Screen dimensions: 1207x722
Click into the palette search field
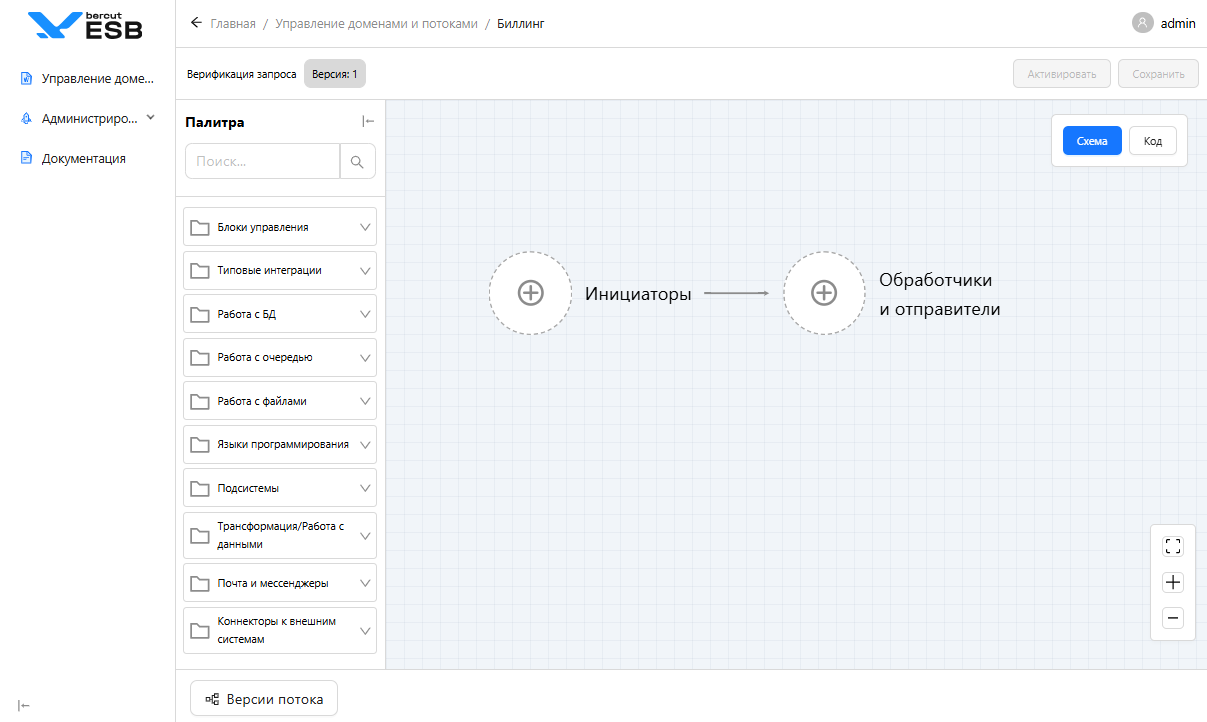point(263,161)
